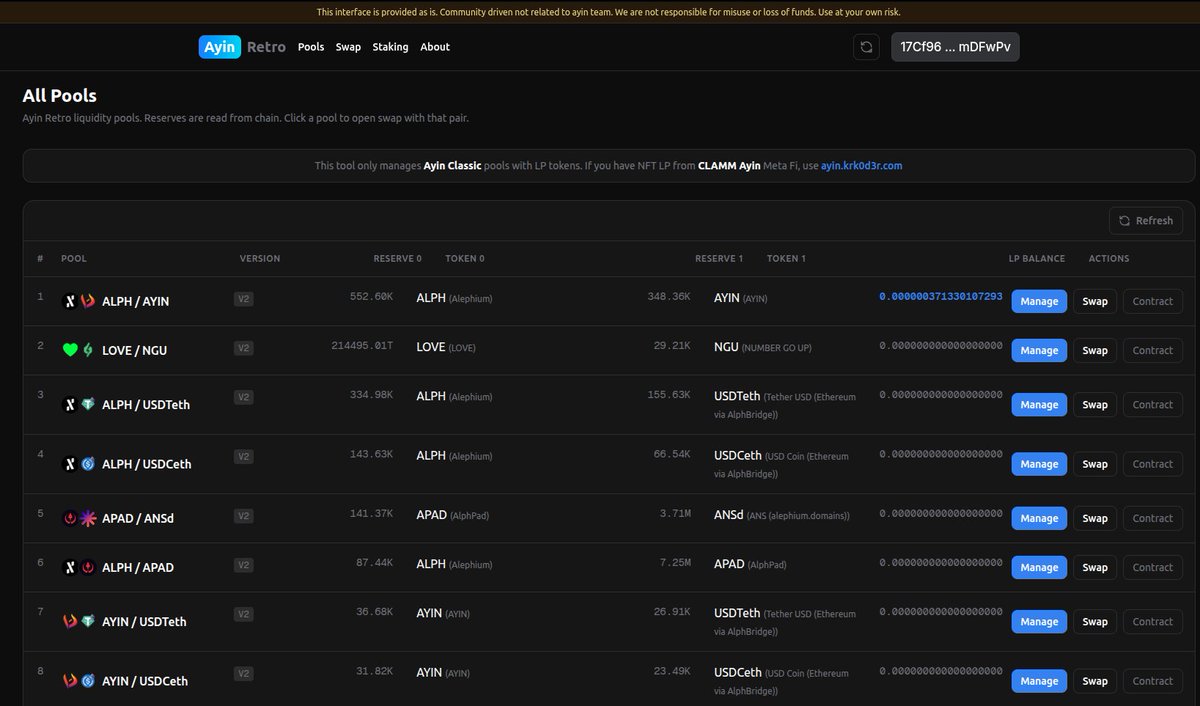Swap on the APAD / ANSd pool
The image size is (1200, 706).
(x=1095, y=518)
